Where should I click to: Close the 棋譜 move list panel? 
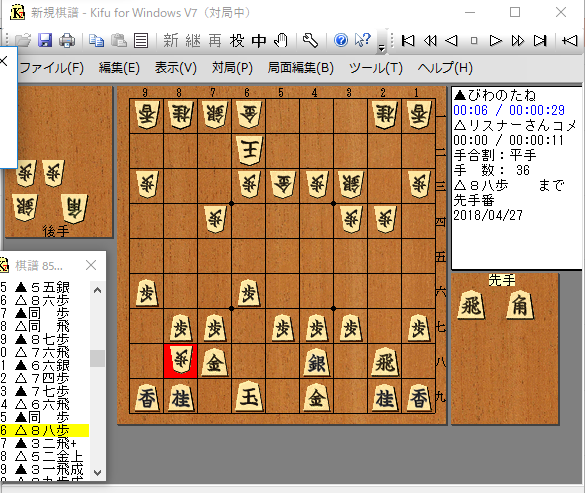coord(91,265)
